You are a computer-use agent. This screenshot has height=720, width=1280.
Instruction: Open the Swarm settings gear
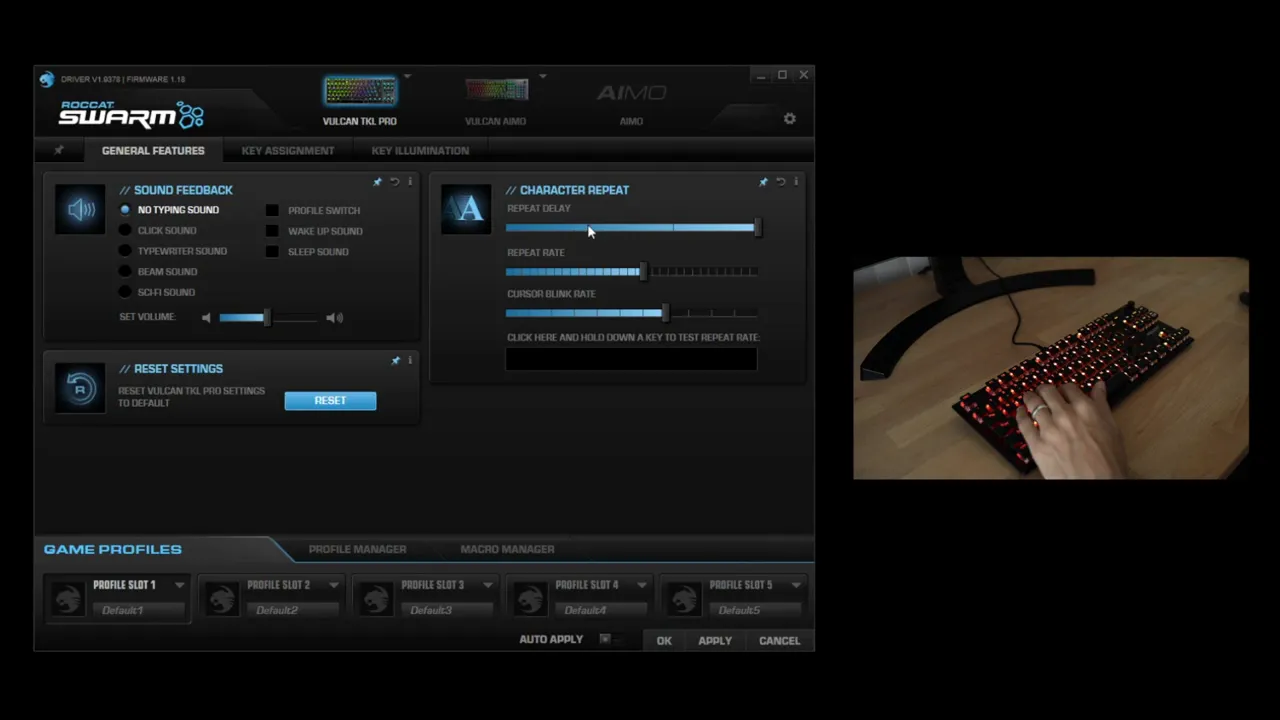[x=789, y=118]
